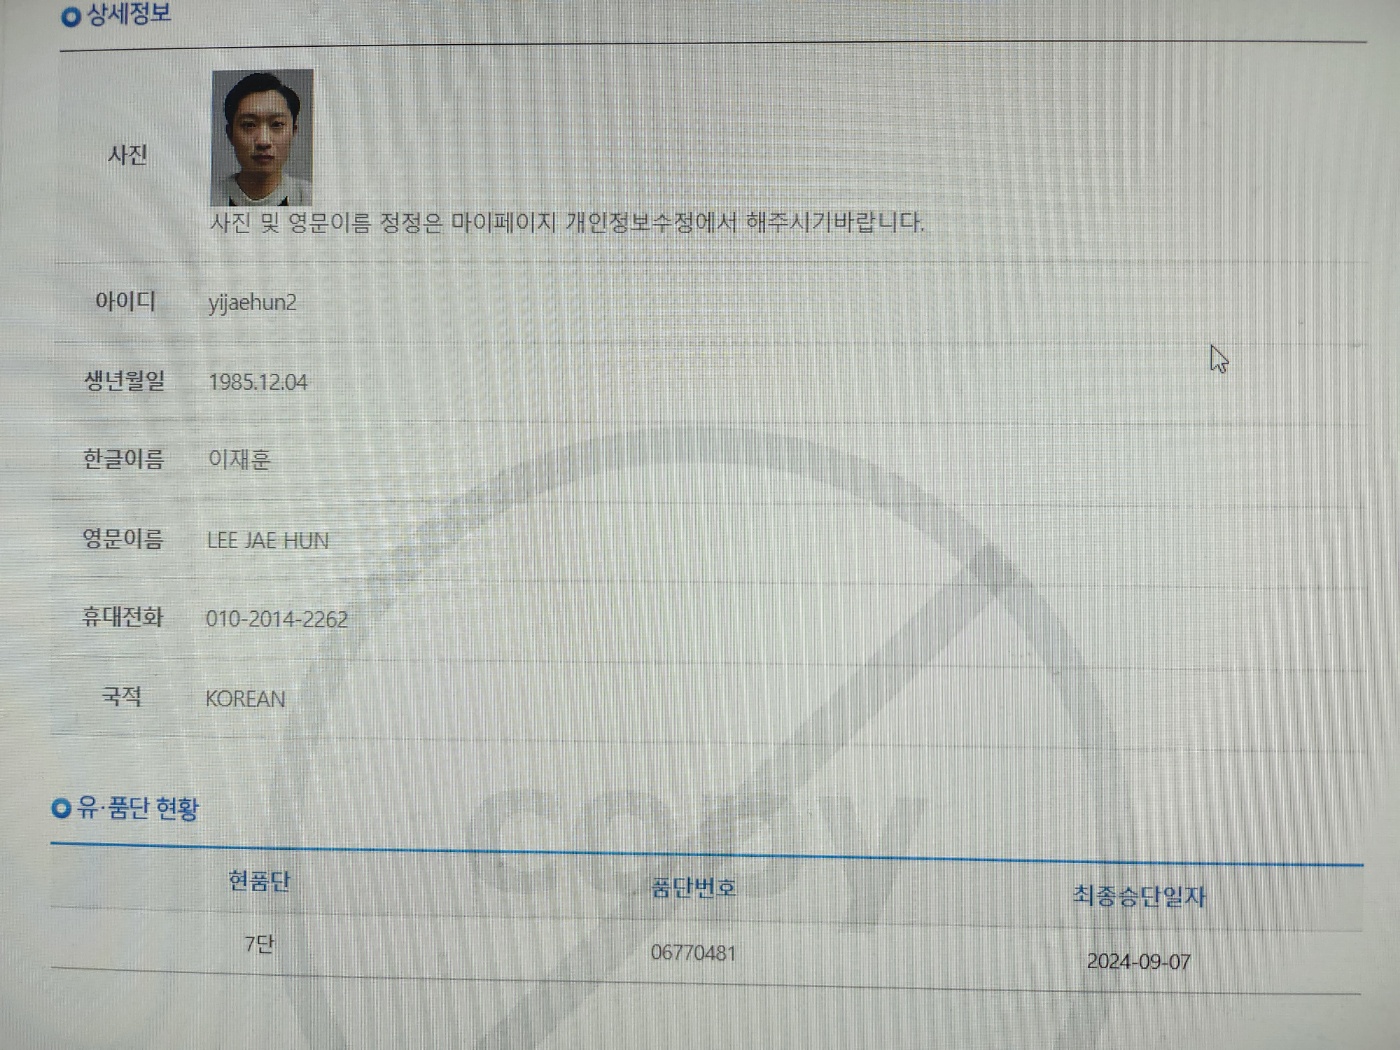Click the 생년월일 field label

point(125,380)
